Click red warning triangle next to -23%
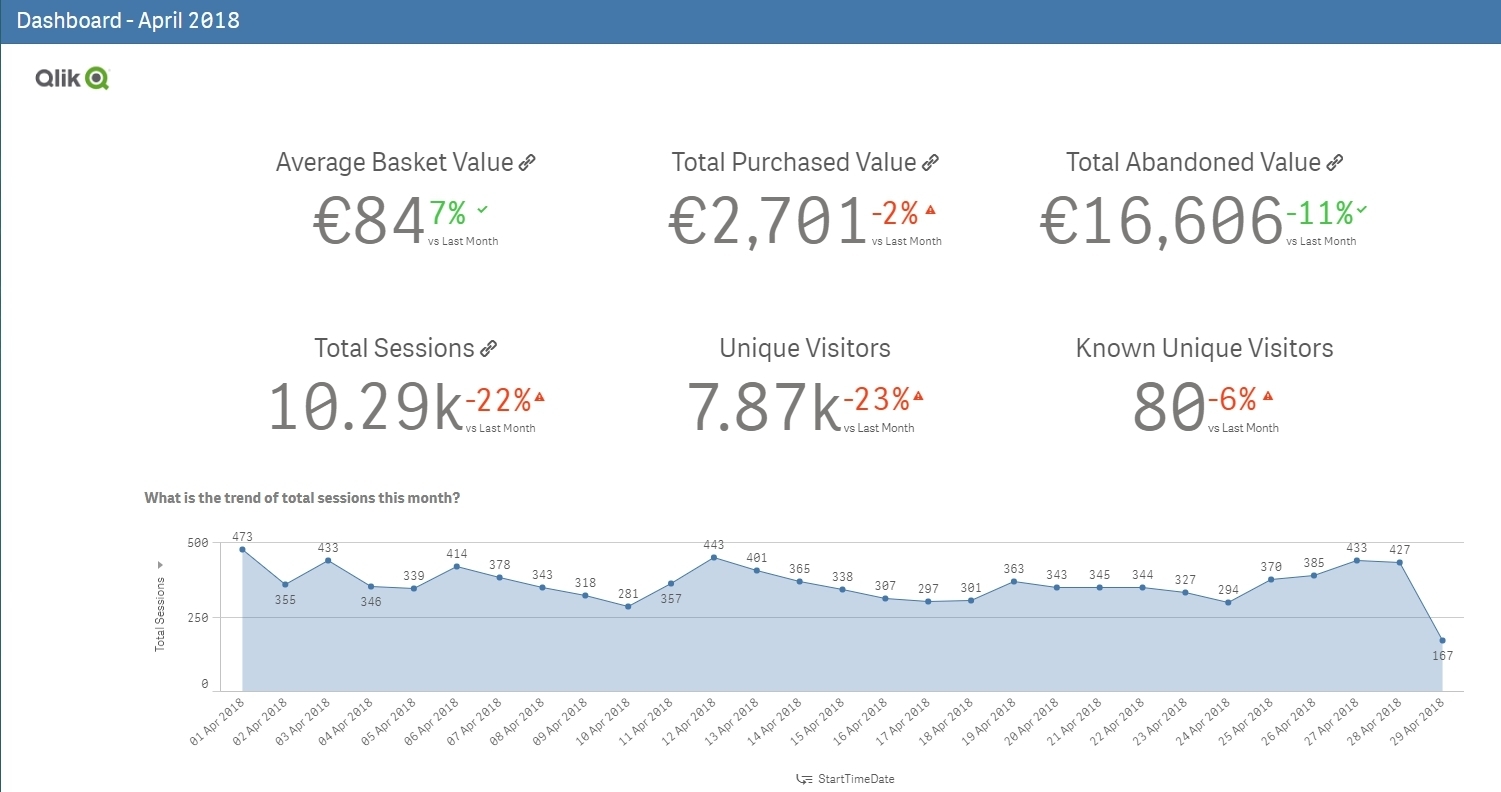Viewport: 1501px width, 792px height. tap(918, 397)
